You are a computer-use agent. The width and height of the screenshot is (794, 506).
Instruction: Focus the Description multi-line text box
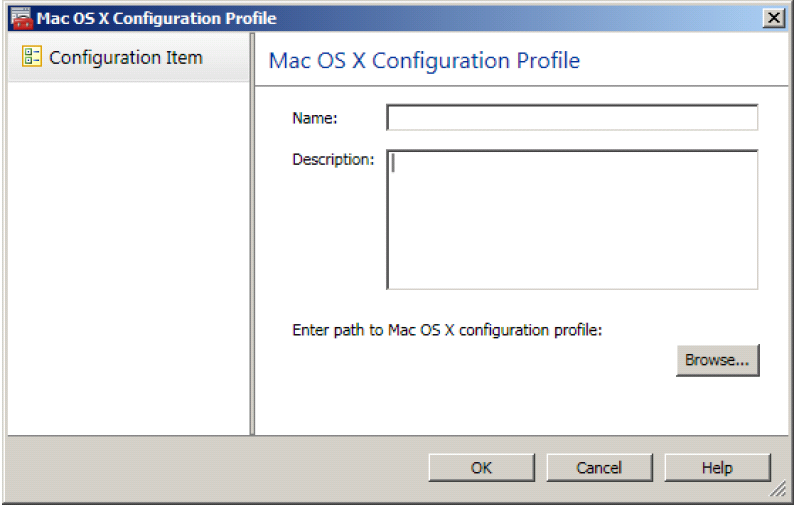[572, 220]
